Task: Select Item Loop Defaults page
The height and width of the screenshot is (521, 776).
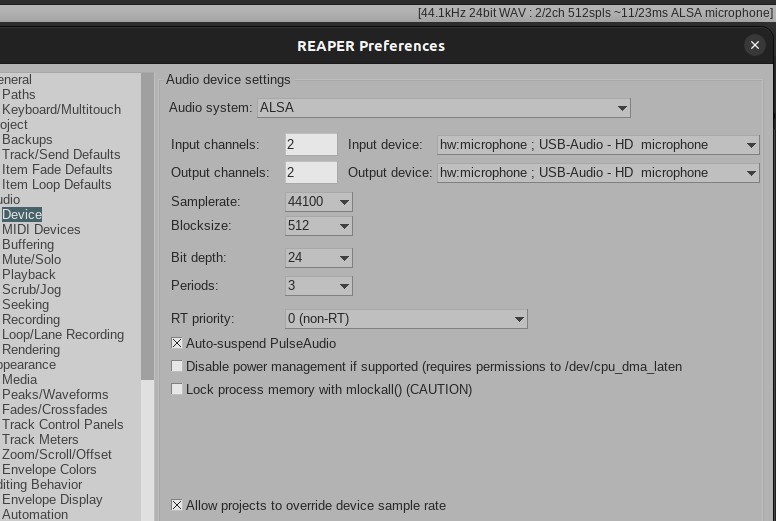Action: click(56, 185)
